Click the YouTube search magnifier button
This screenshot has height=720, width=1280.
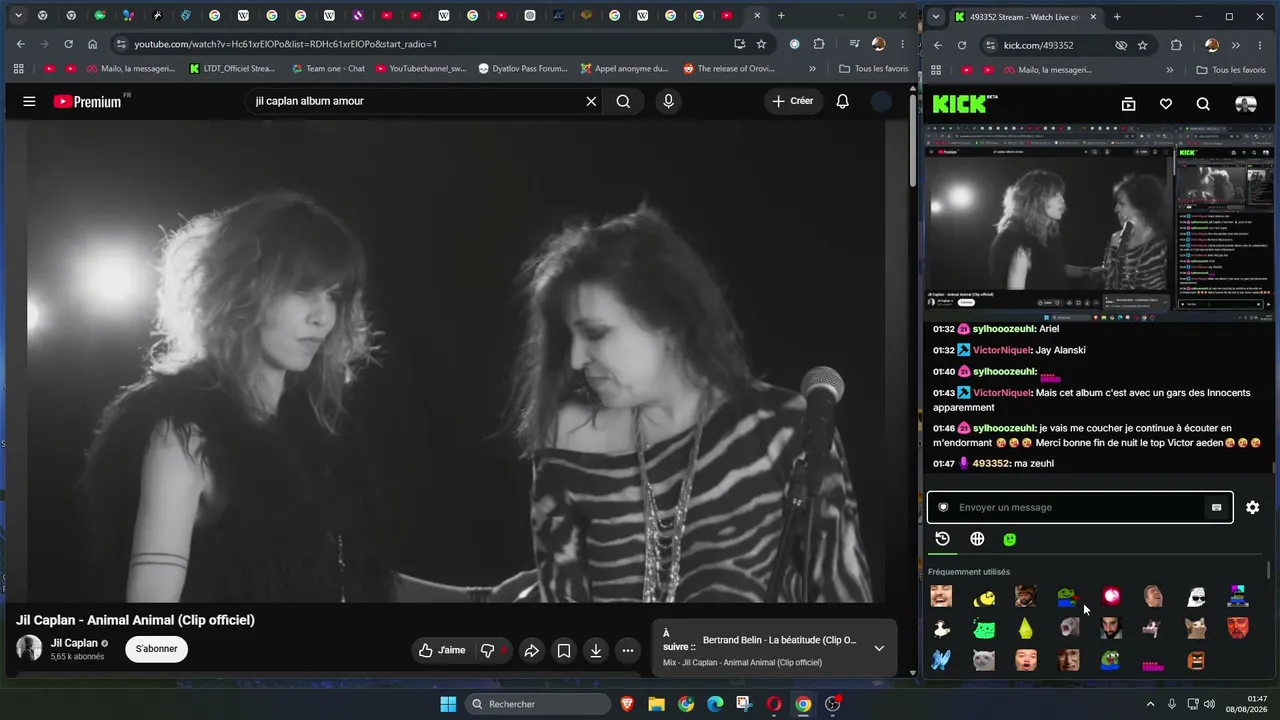623,101
